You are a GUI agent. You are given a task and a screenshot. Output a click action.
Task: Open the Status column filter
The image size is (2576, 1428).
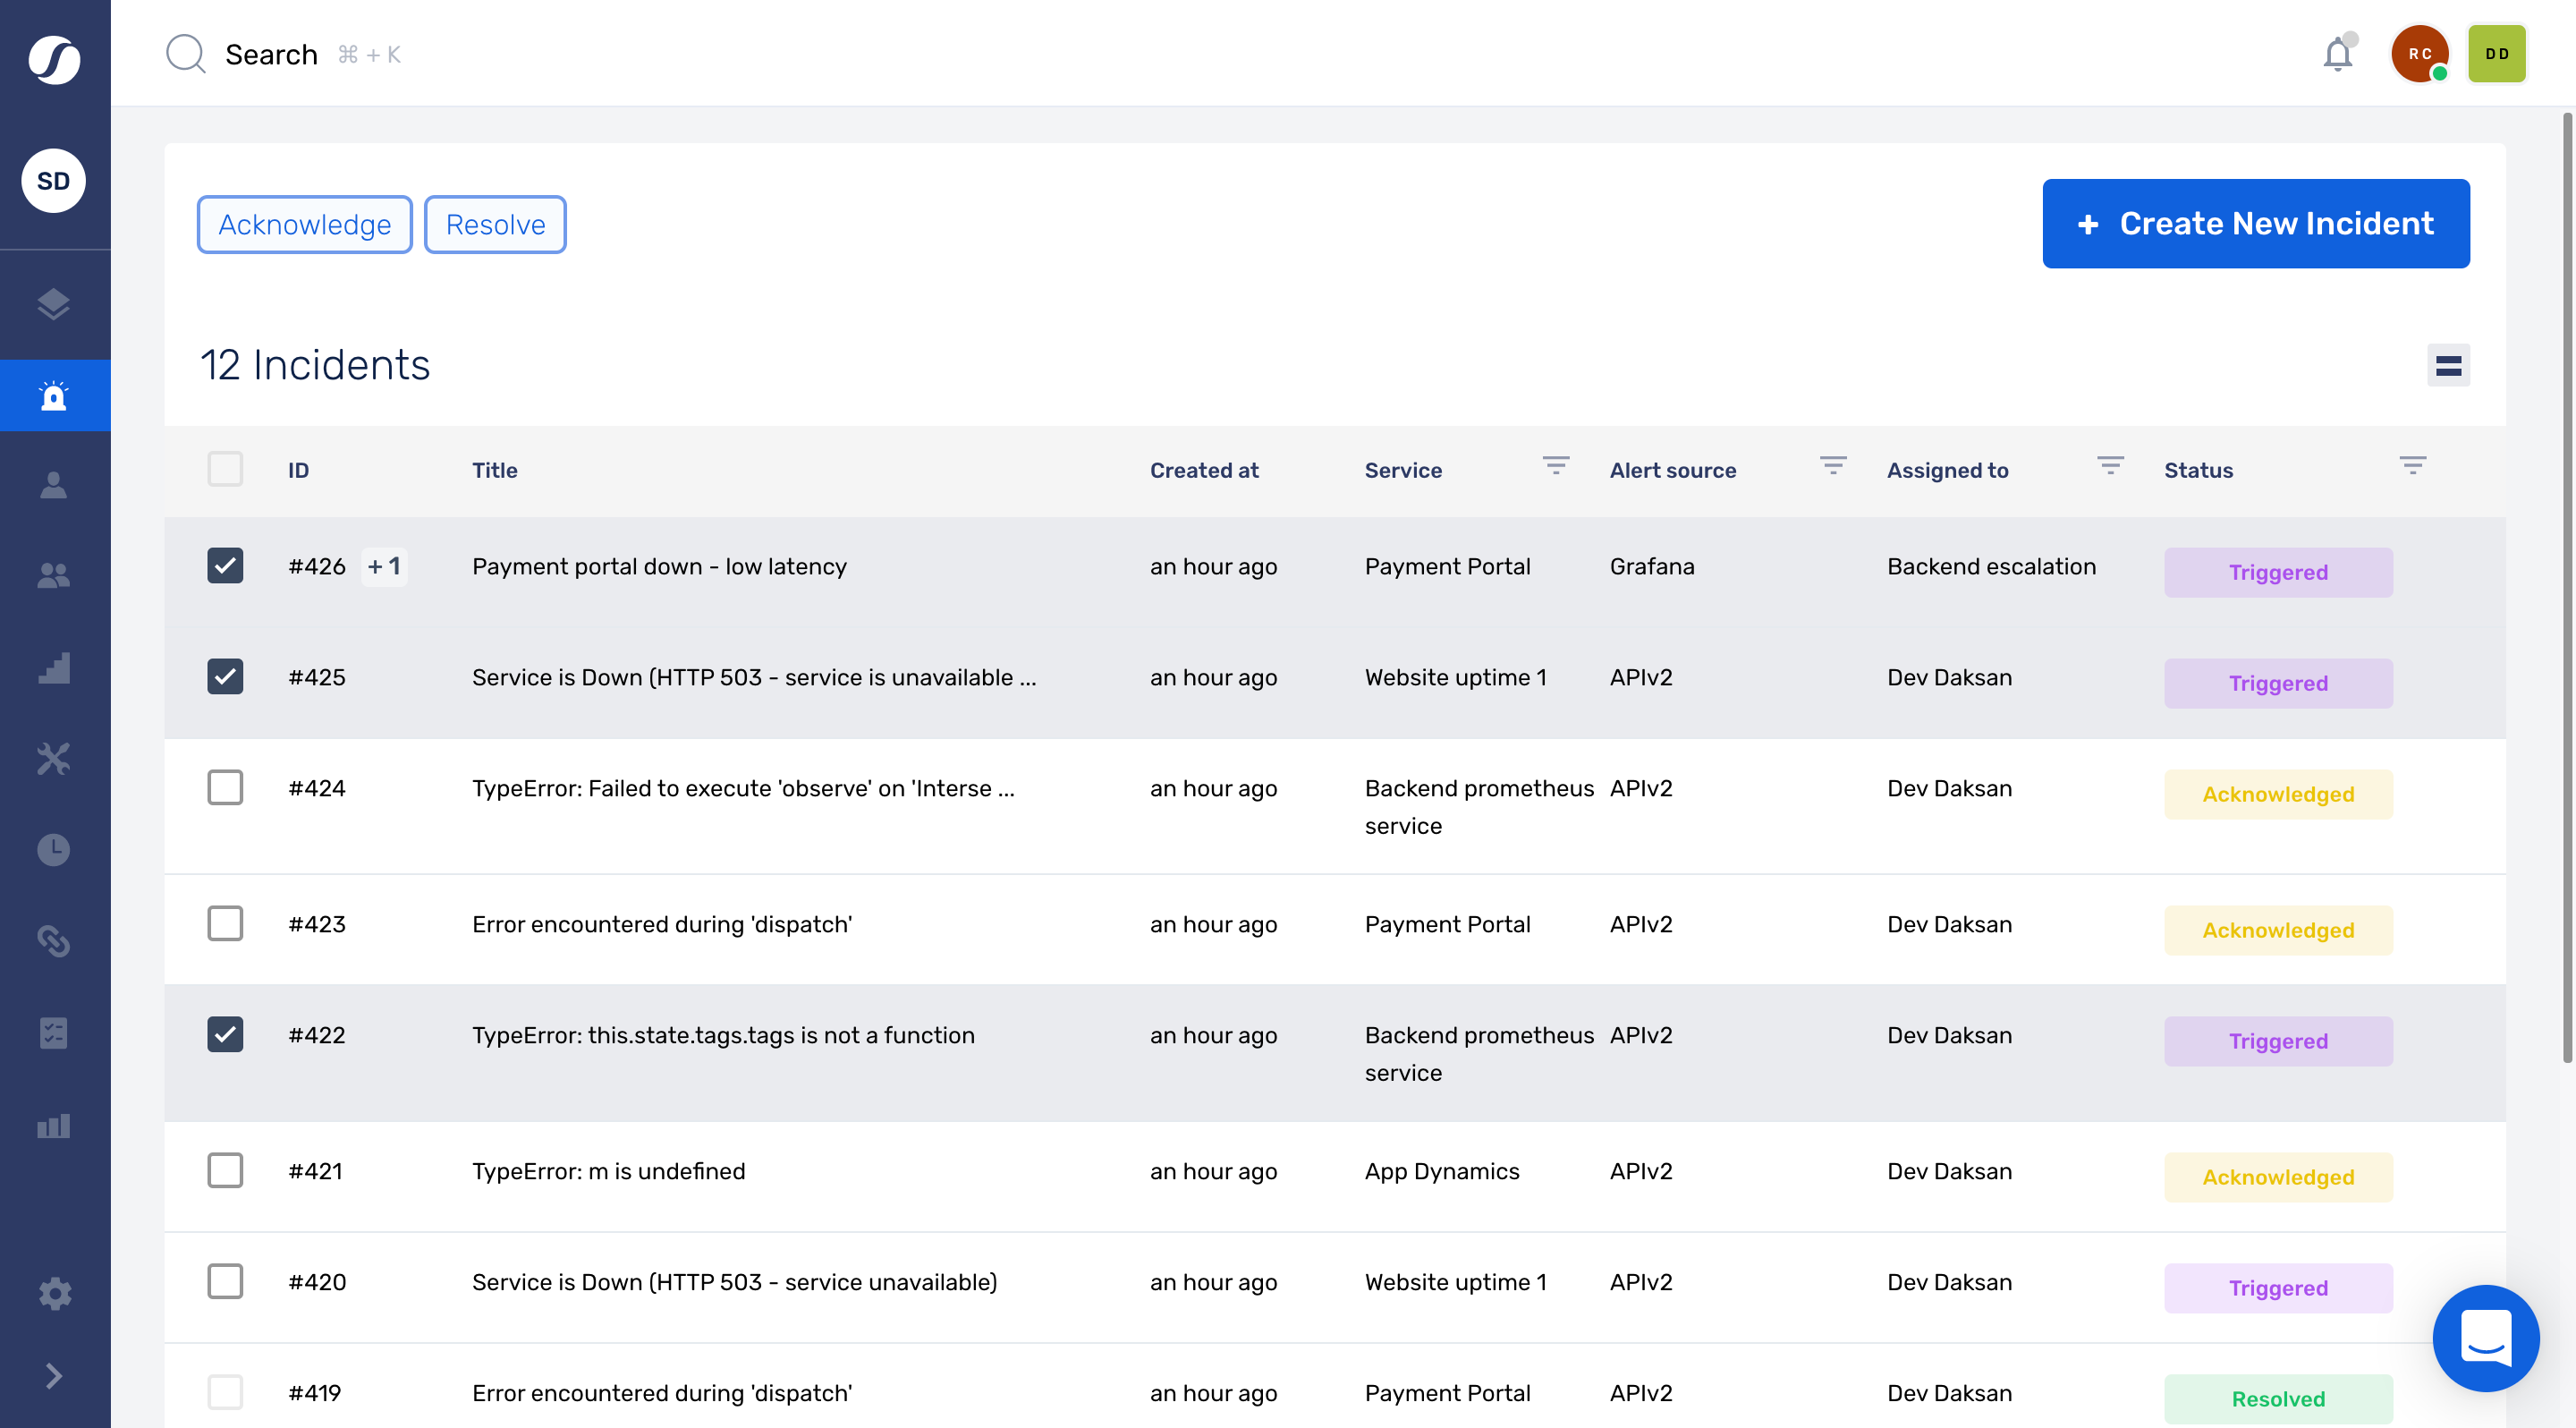coord(2412,466)
